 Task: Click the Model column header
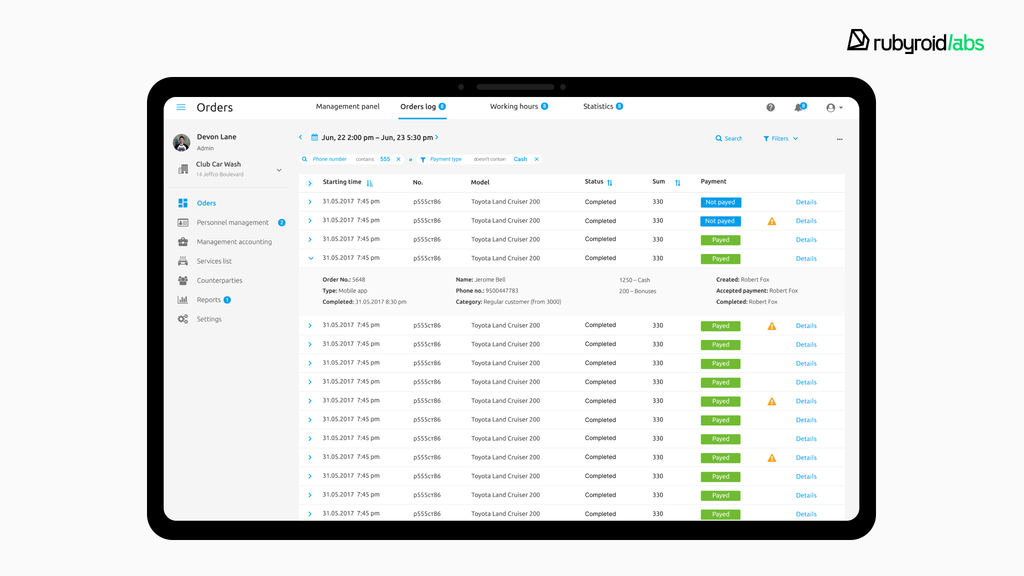coord(480,183)
